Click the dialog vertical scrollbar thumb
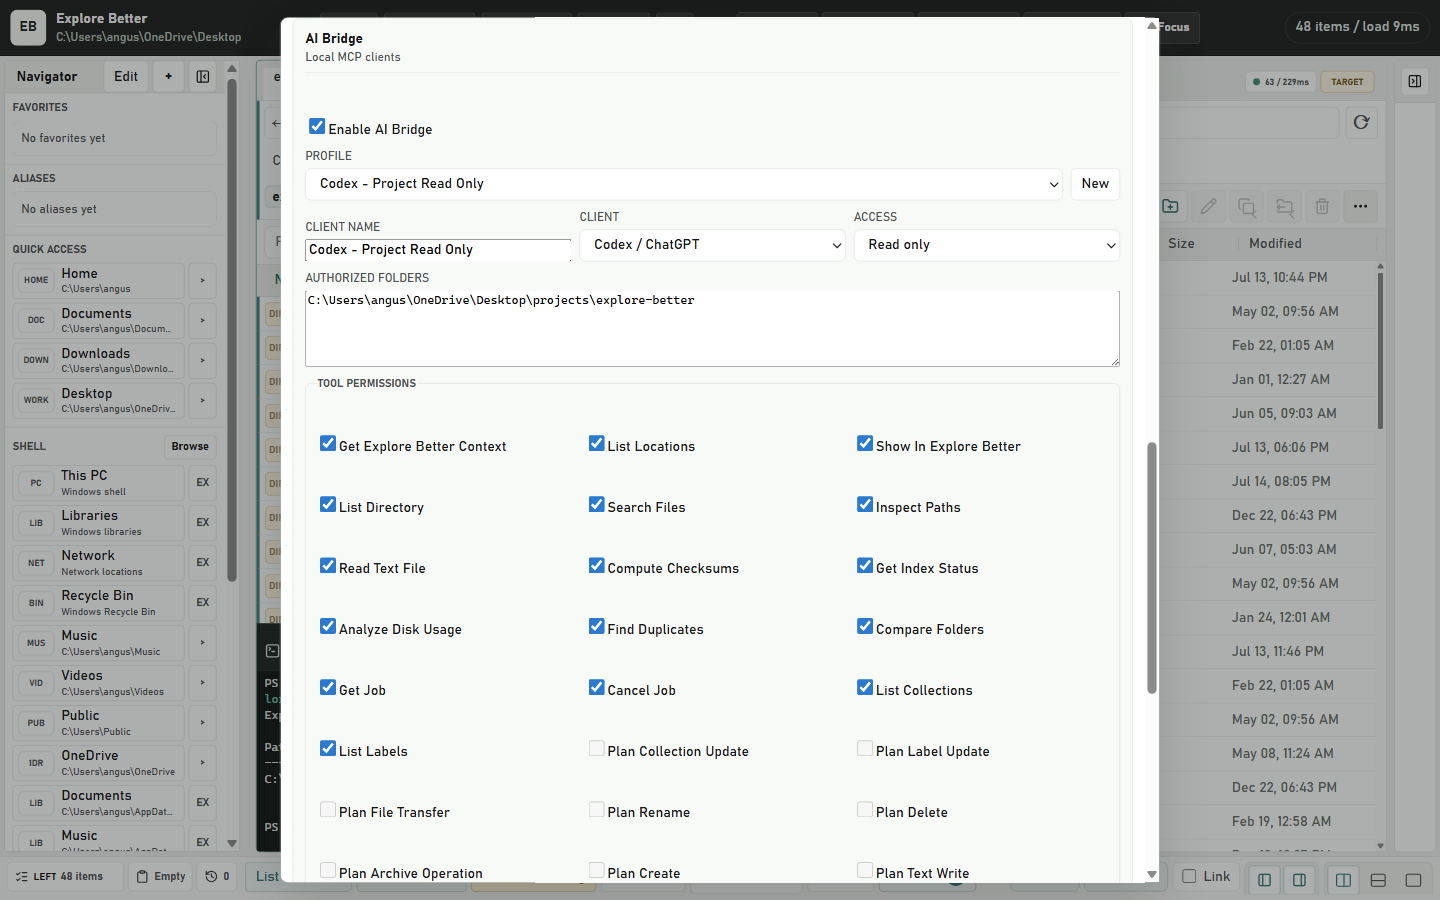Screen dimensions: 1440x900 pos(1151,568)
